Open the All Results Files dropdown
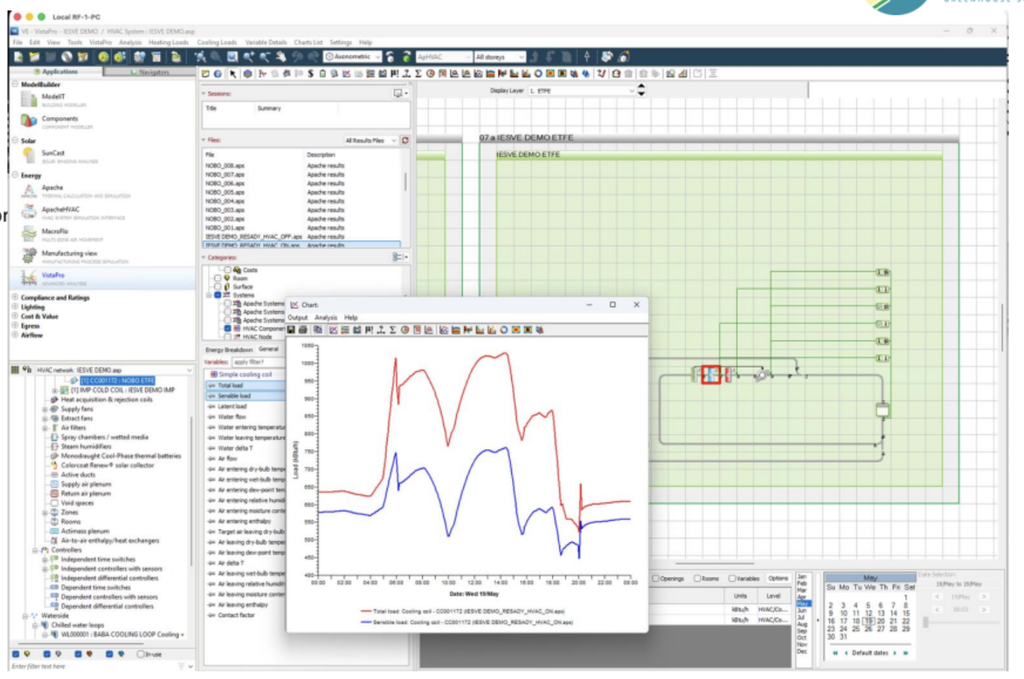Viewport: 1024px width, 679px height. pos(371,140)
